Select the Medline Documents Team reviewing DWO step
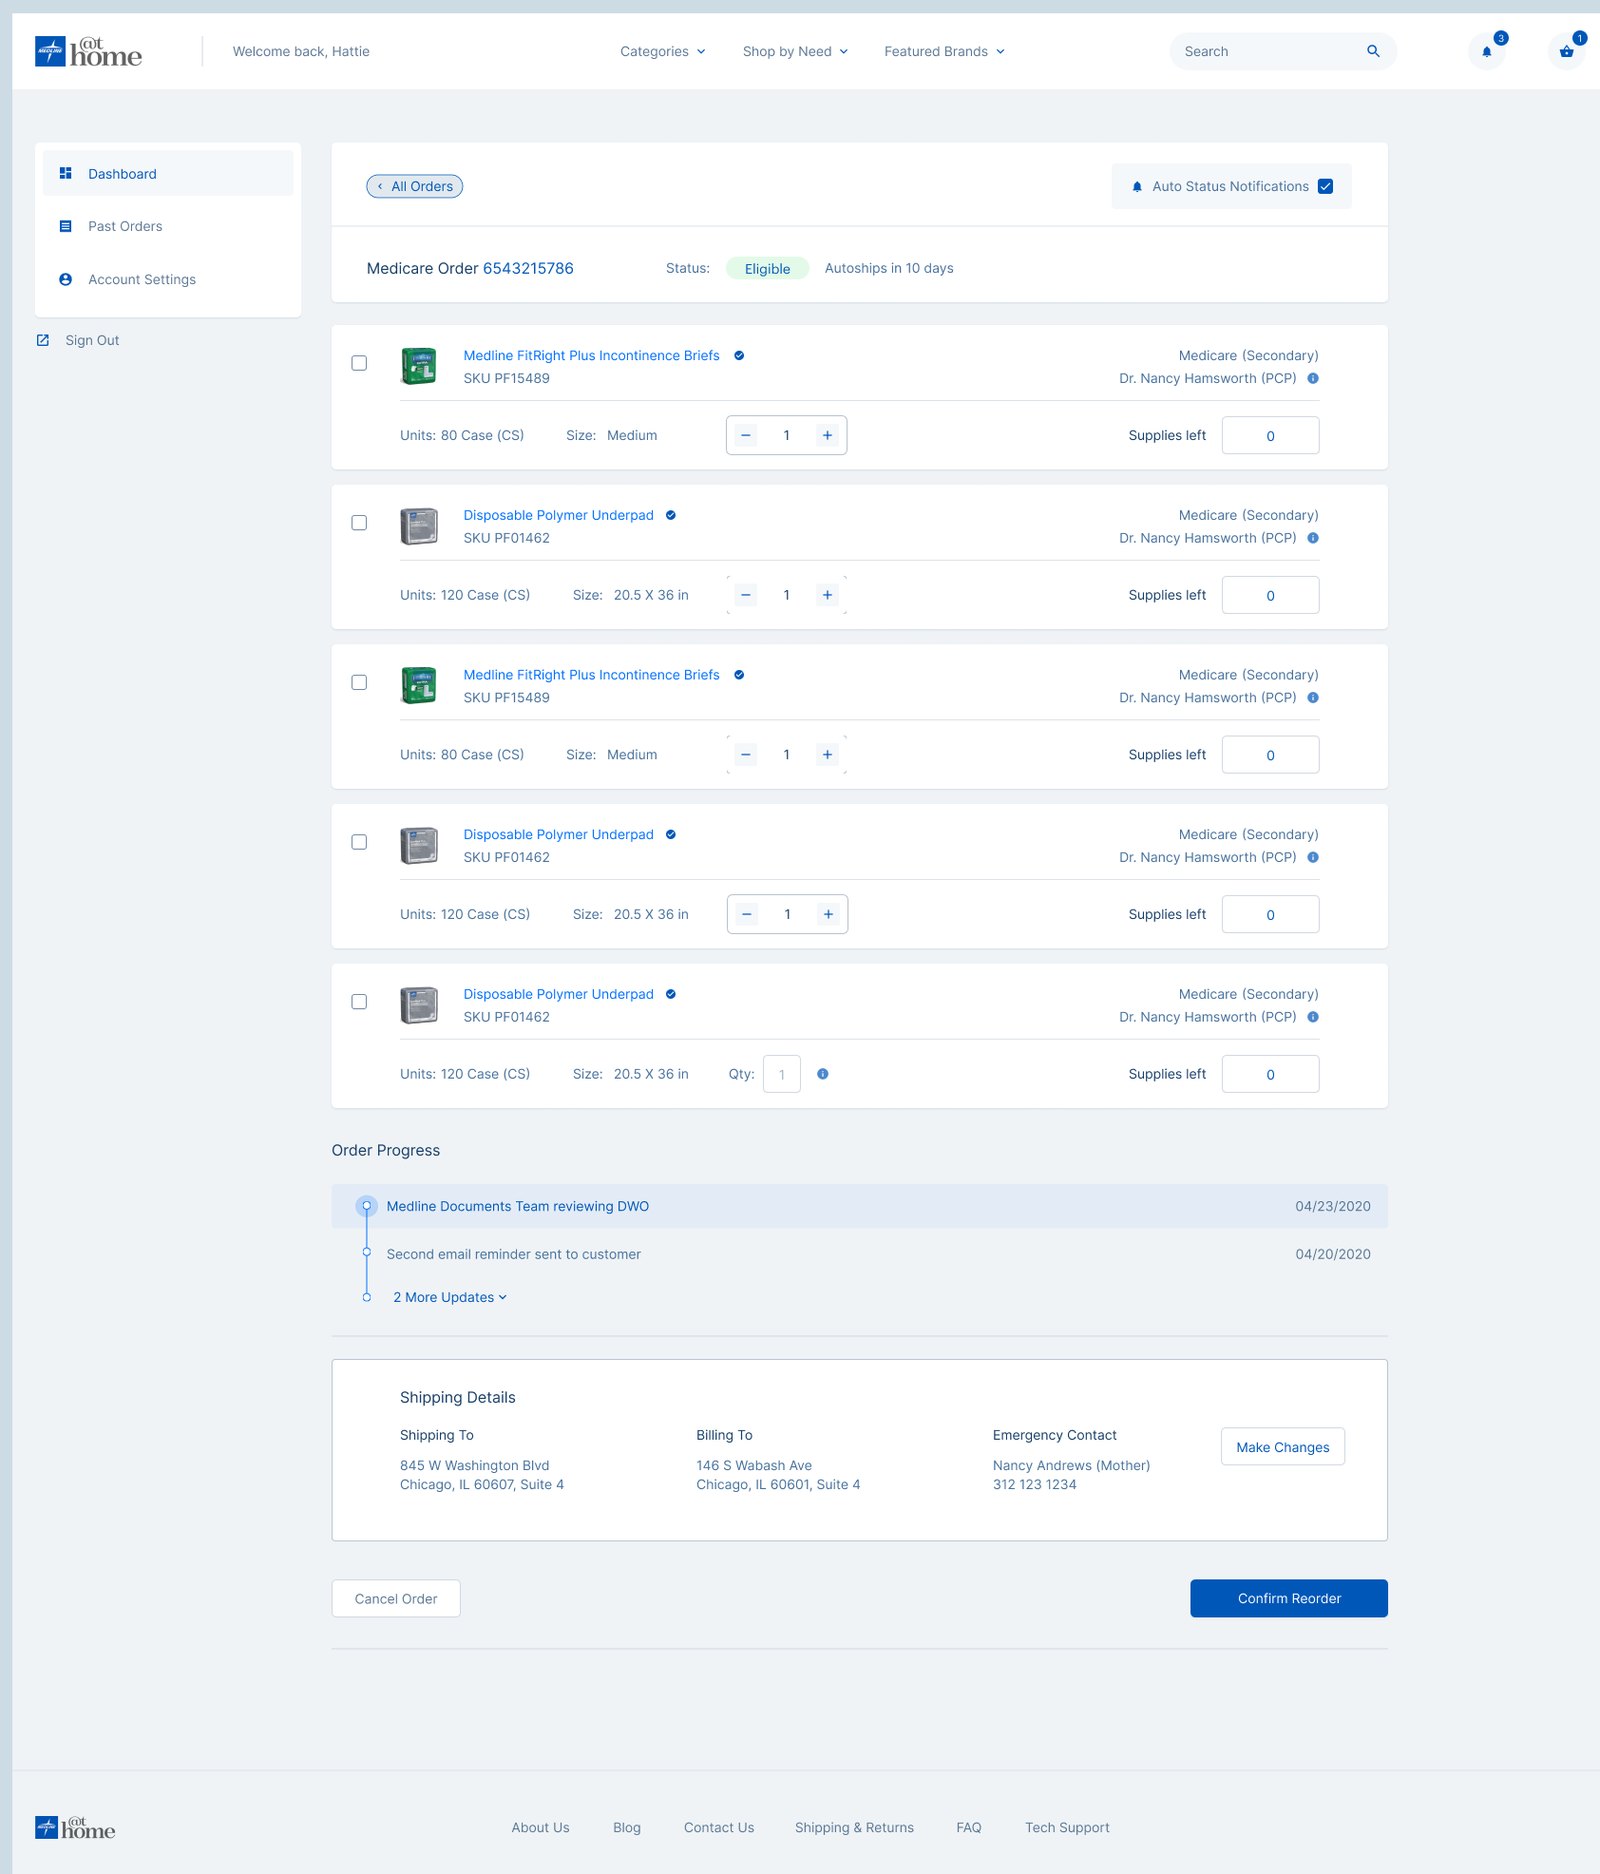Image resolution: width=1600 pixels, height=1874 pixels. click(x=859, y=1206)
